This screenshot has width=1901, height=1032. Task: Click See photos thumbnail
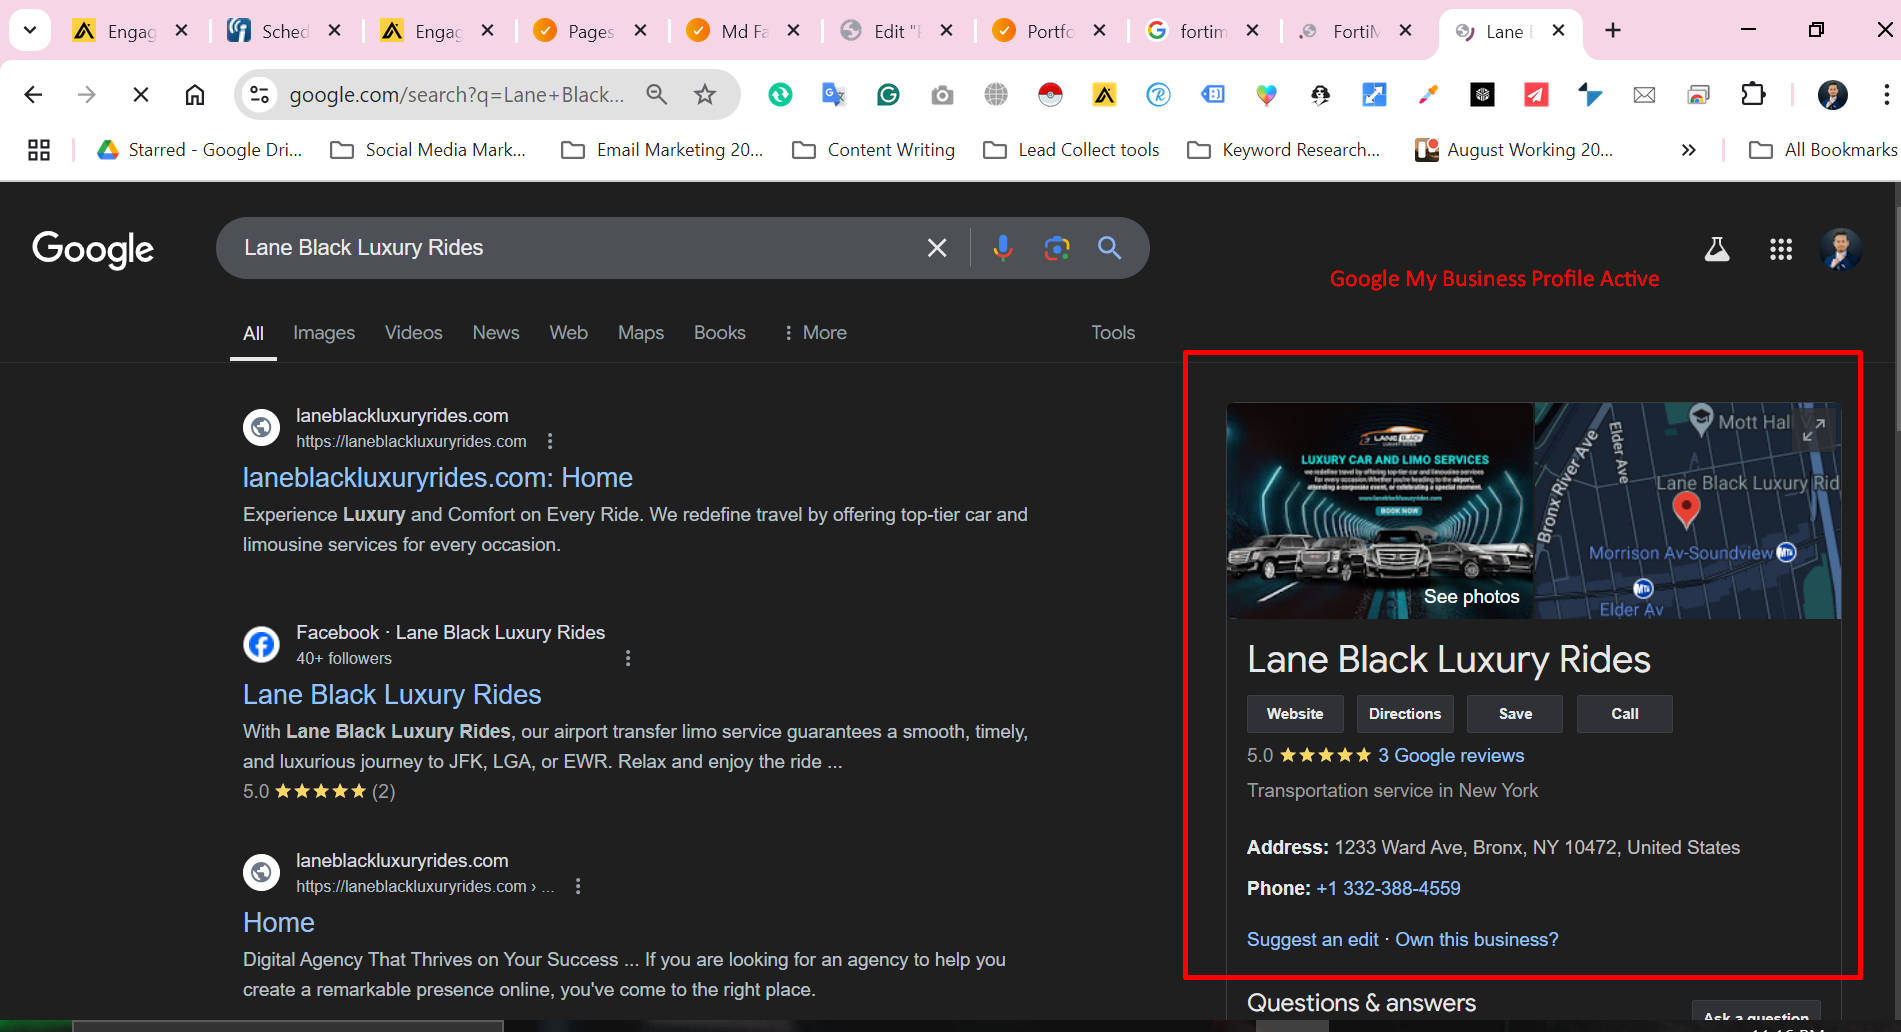coord(1380,511)
